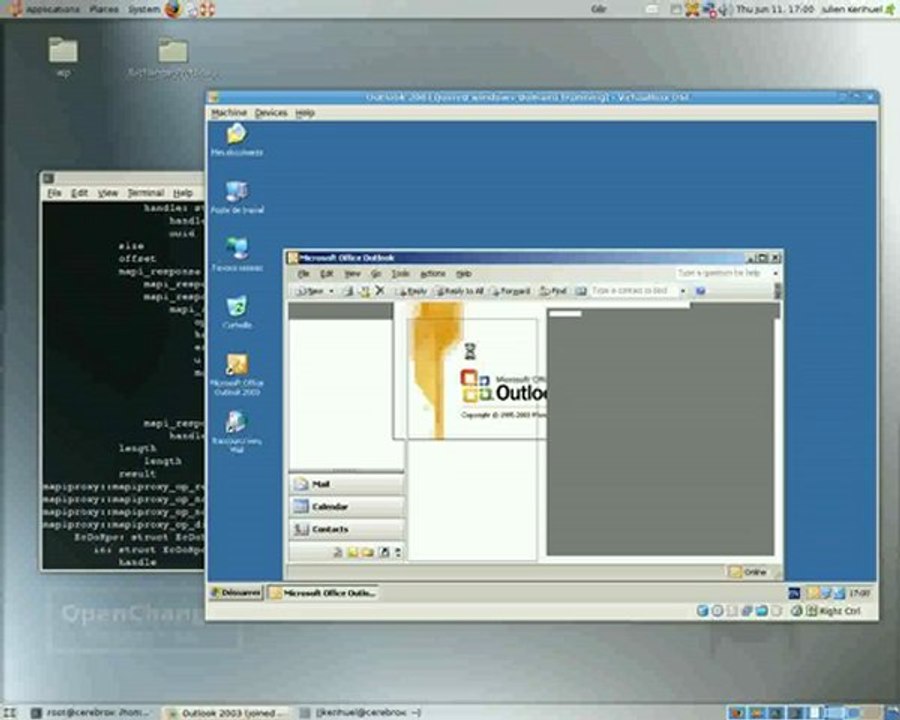The width and height of the screenshot is (900, 720).
Task: Click Microsoft Office Outlook taskbar button in Windows
Action: 323,593
